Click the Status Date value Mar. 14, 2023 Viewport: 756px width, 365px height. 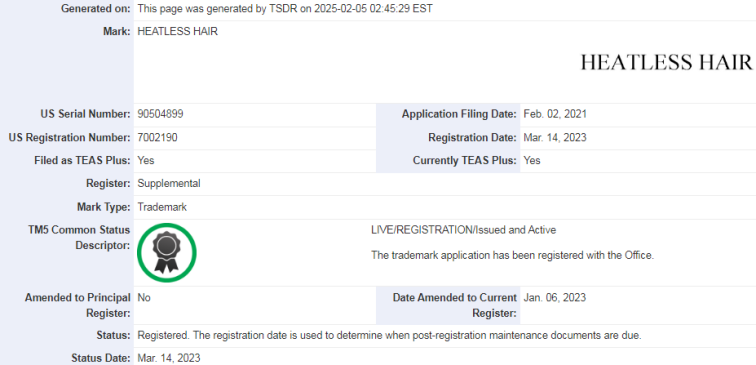tap(169, 358)
